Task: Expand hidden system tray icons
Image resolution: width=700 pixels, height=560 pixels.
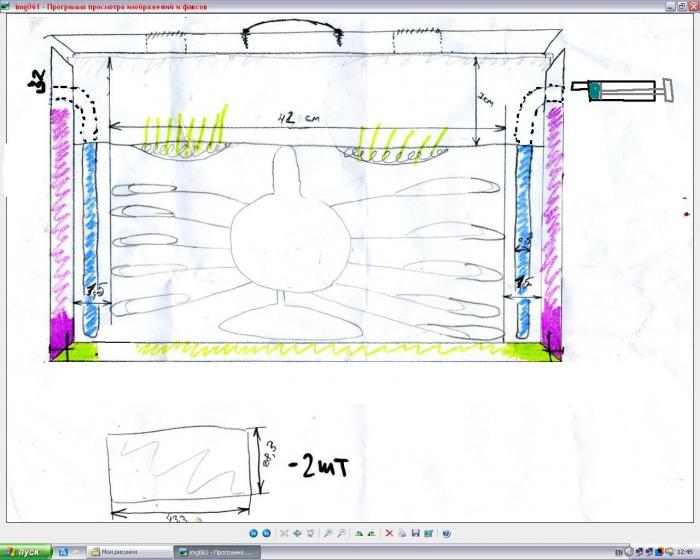Action: coord(629,552)
